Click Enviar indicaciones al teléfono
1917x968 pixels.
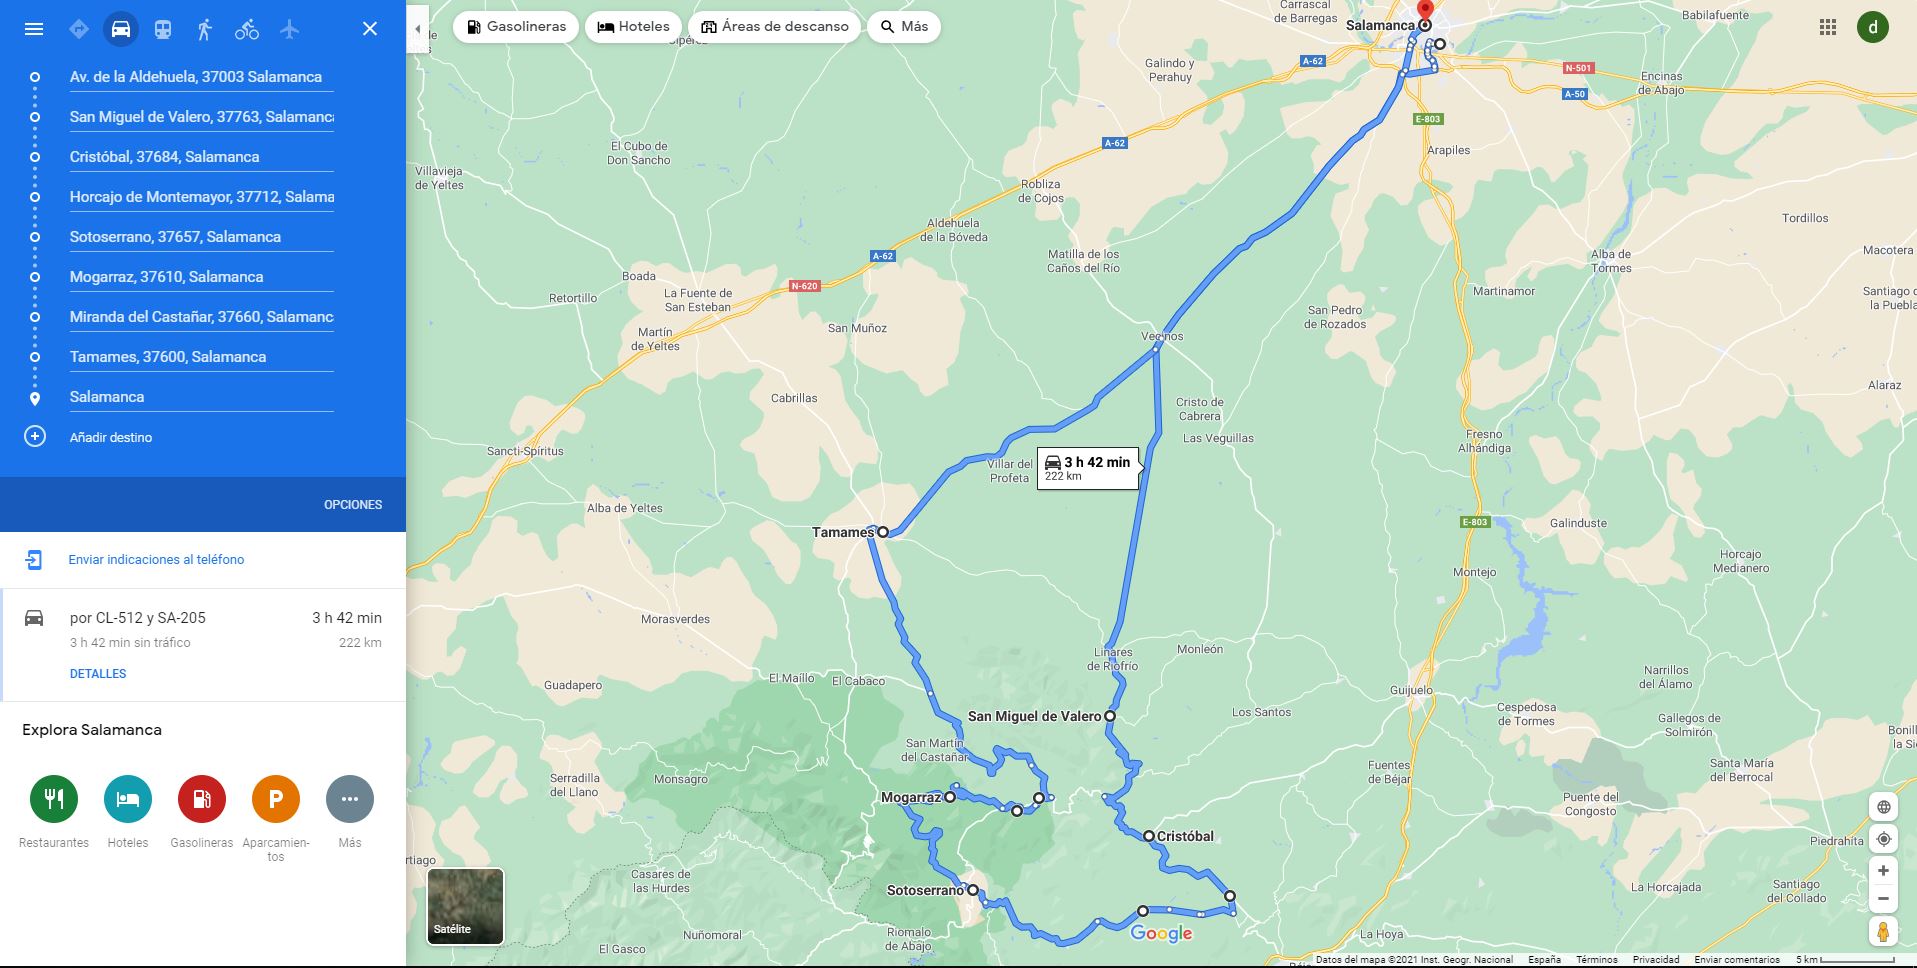(156, 560)
